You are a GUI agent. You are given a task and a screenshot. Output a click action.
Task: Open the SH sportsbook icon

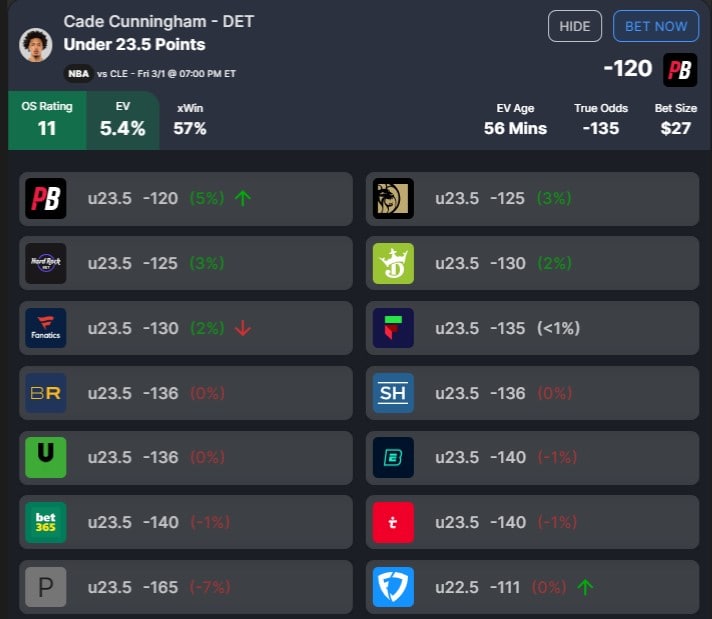pyautogui.click(x=393, y=393)
